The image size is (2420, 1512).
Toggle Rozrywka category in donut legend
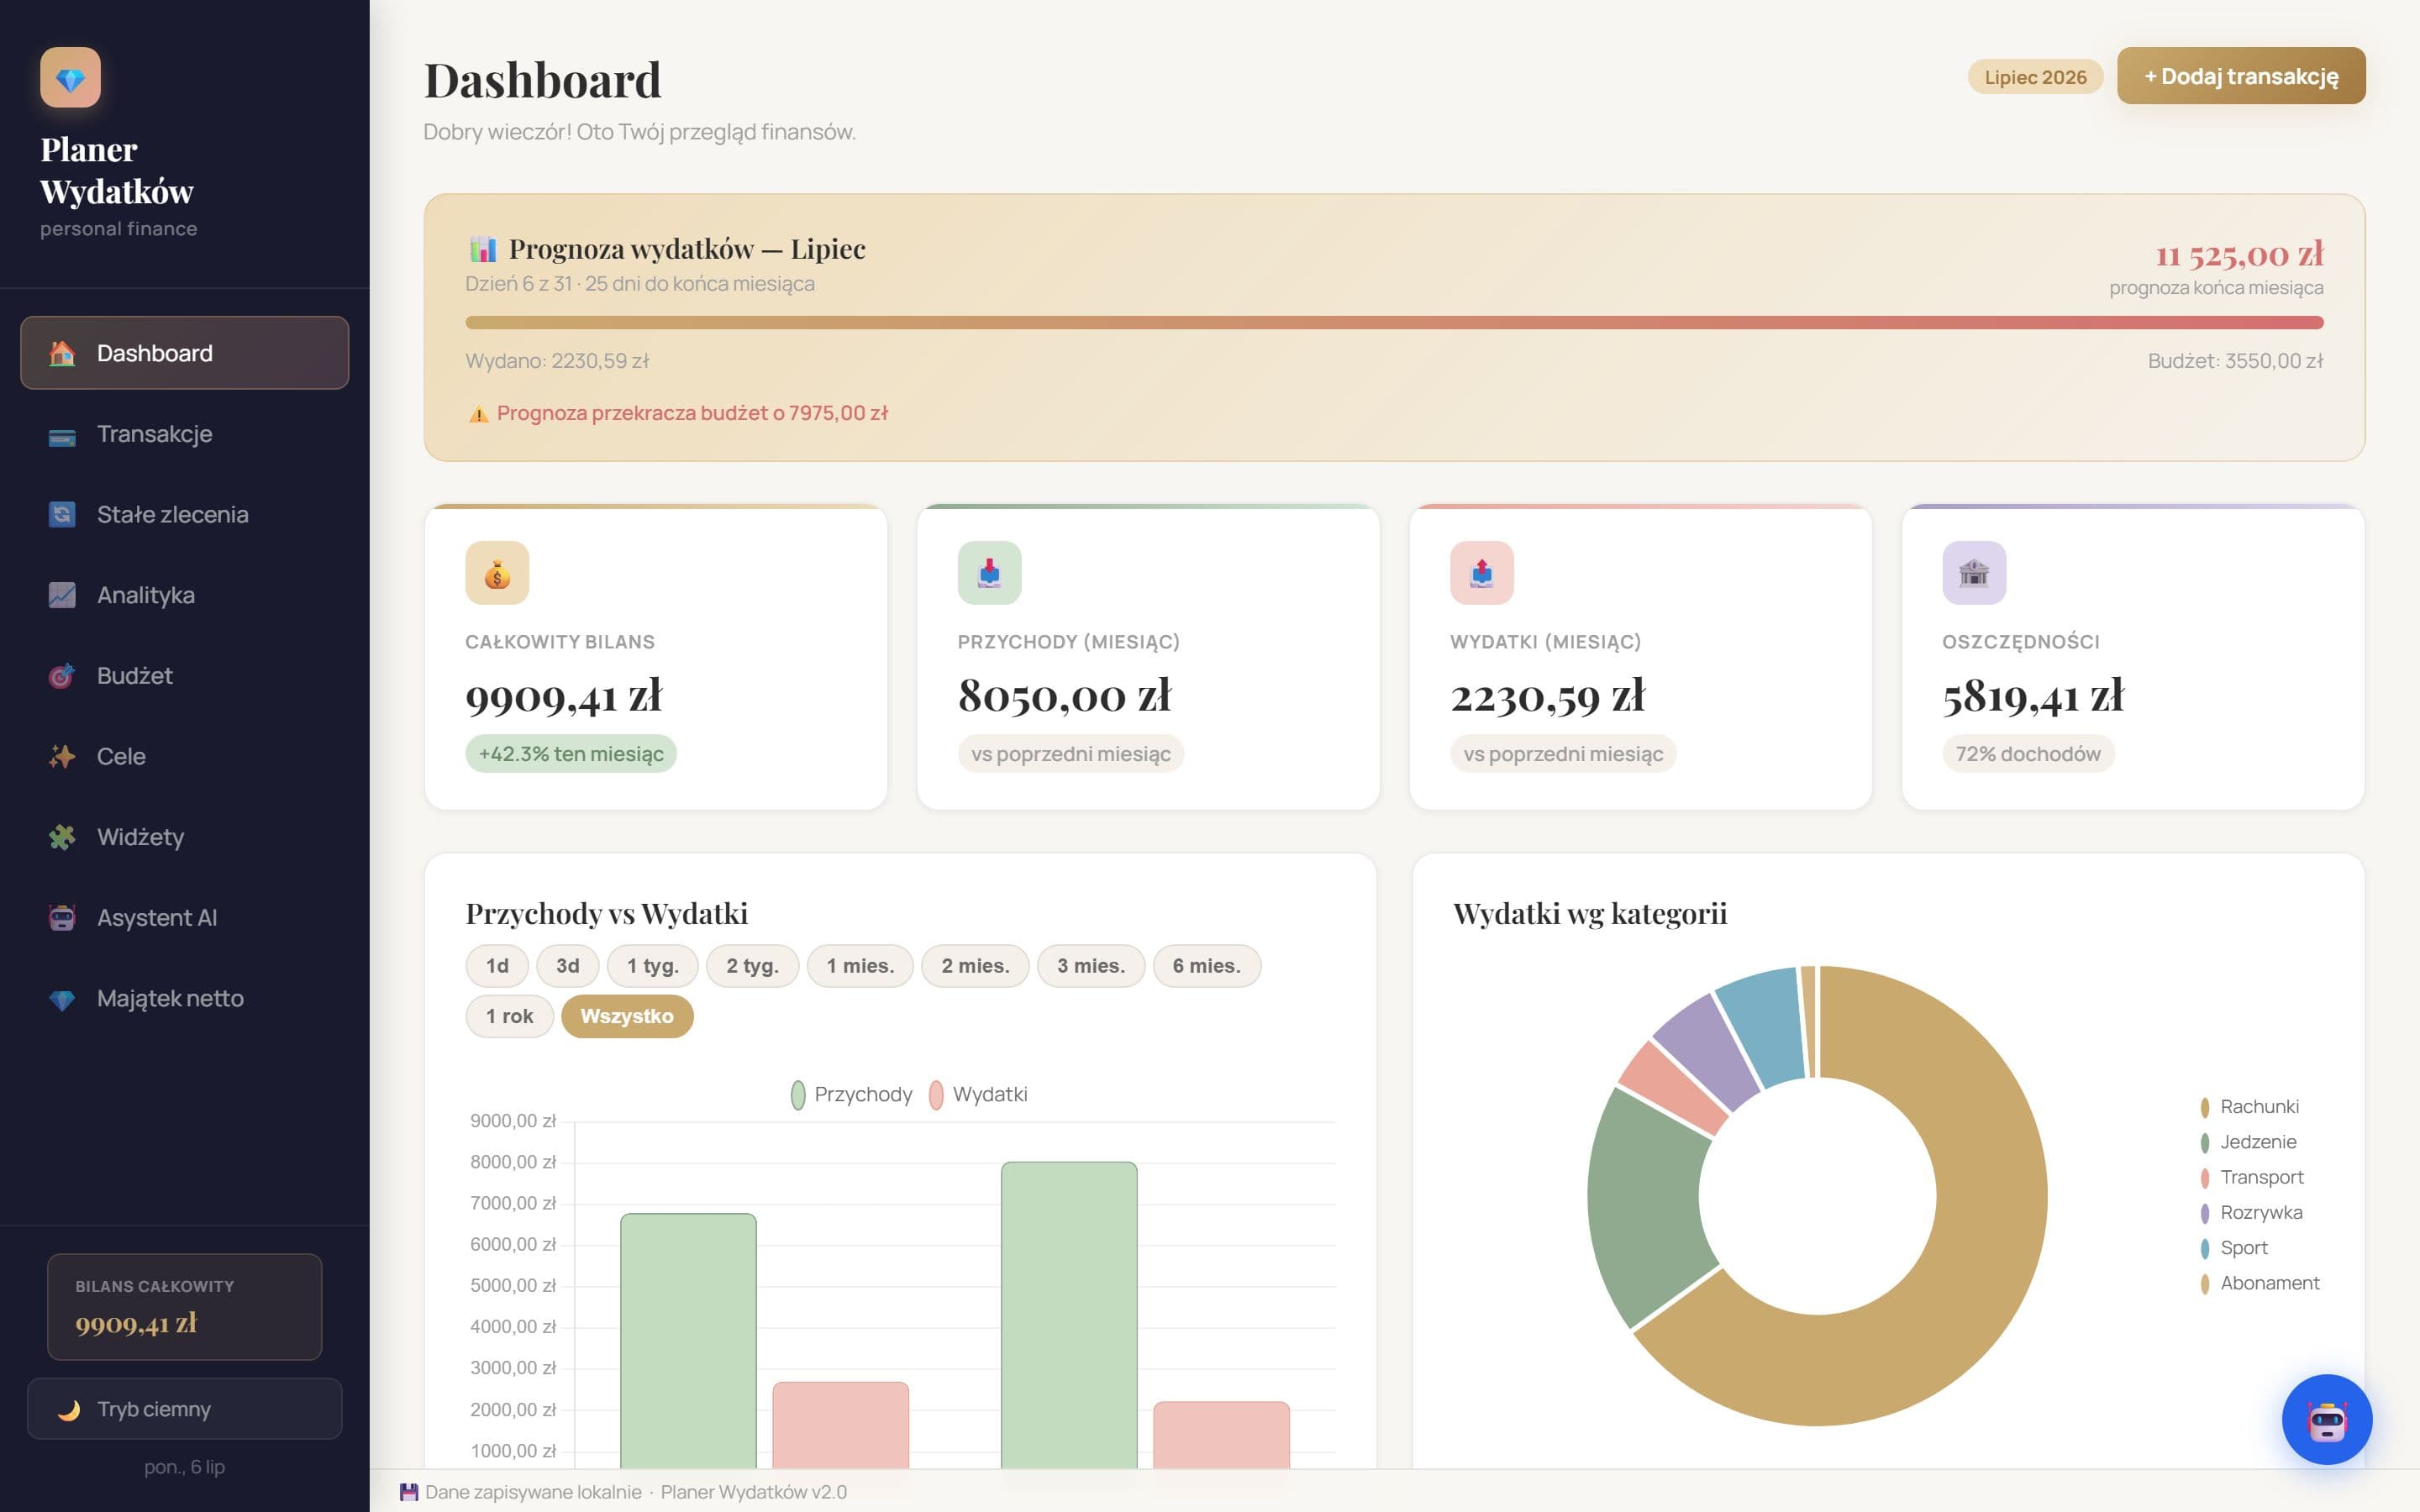pyautogui.click(x=2251, y=1212)
